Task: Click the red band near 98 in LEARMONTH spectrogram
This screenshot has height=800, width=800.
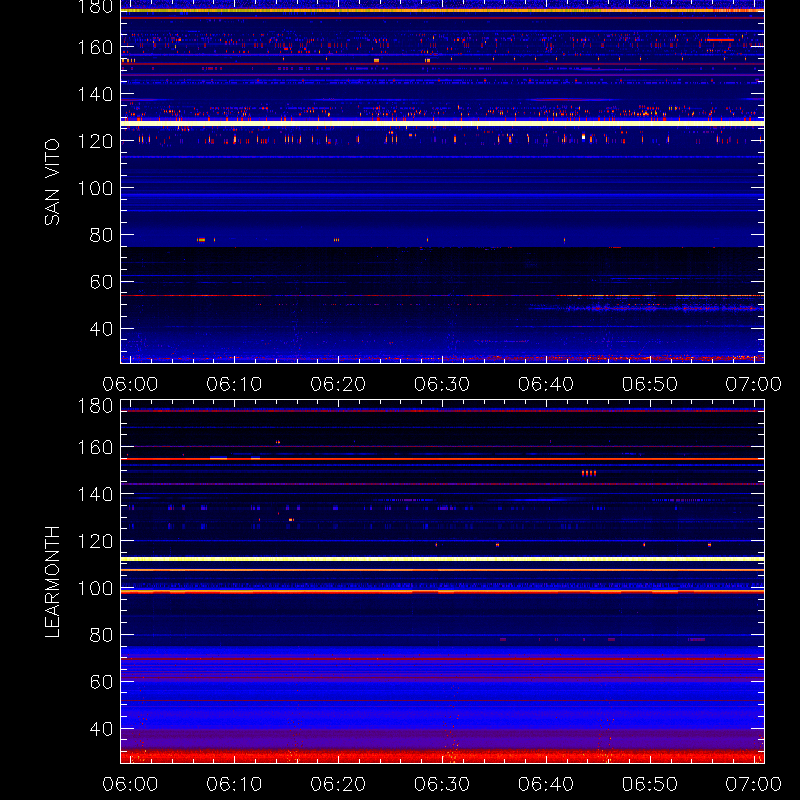Action: (x=442, y=592)
